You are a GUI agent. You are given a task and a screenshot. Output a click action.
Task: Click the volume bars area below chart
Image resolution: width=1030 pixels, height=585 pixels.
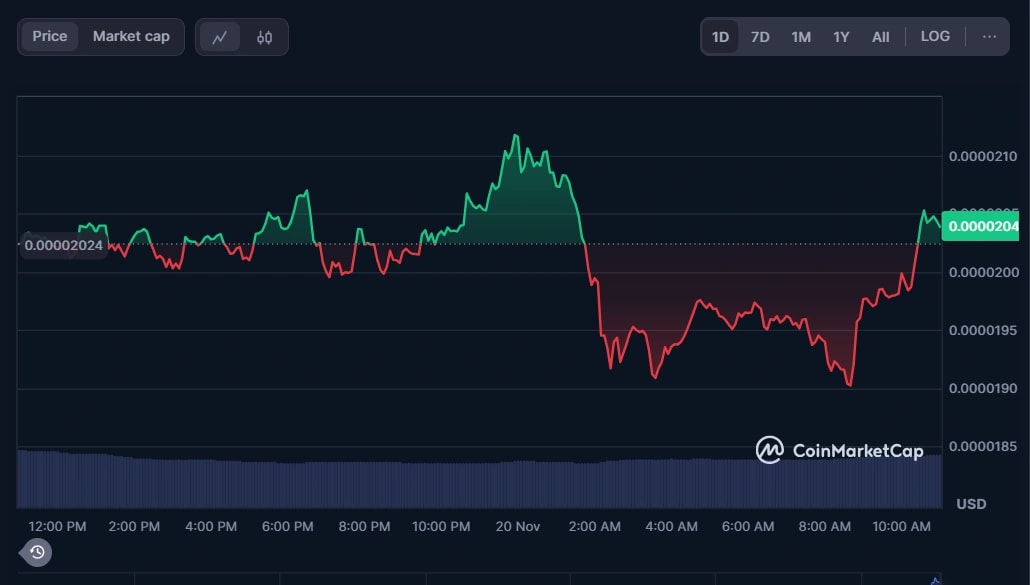480,483
